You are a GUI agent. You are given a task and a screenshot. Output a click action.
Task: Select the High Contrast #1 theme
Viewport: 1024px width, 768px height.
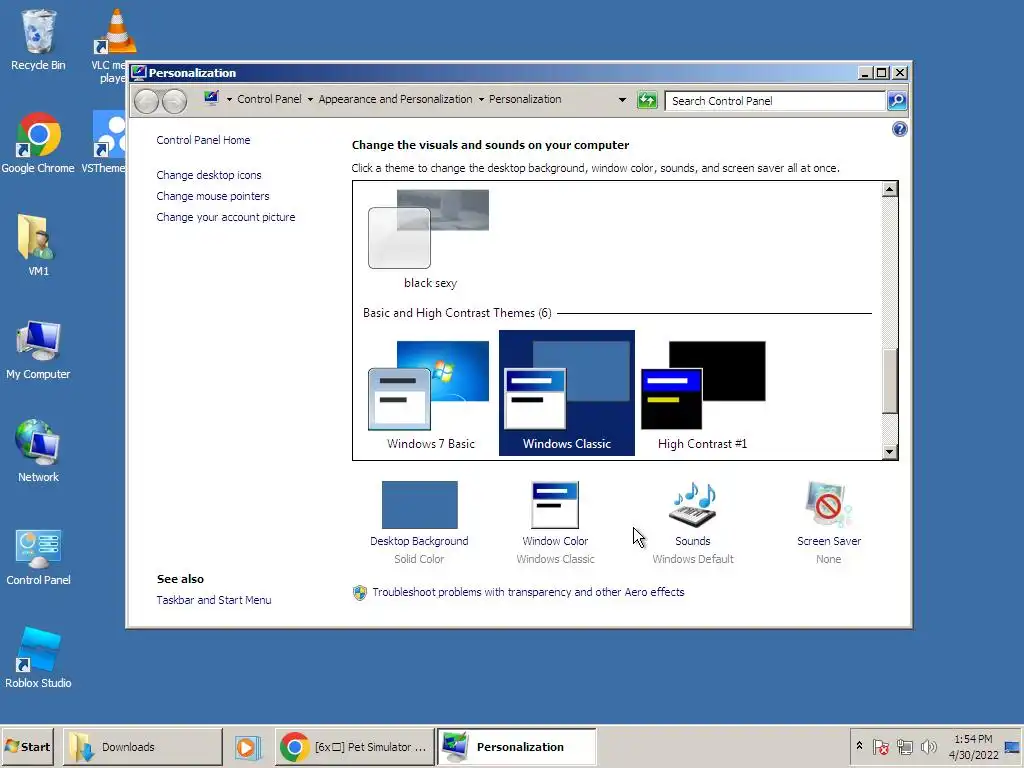tap(703, 394)
